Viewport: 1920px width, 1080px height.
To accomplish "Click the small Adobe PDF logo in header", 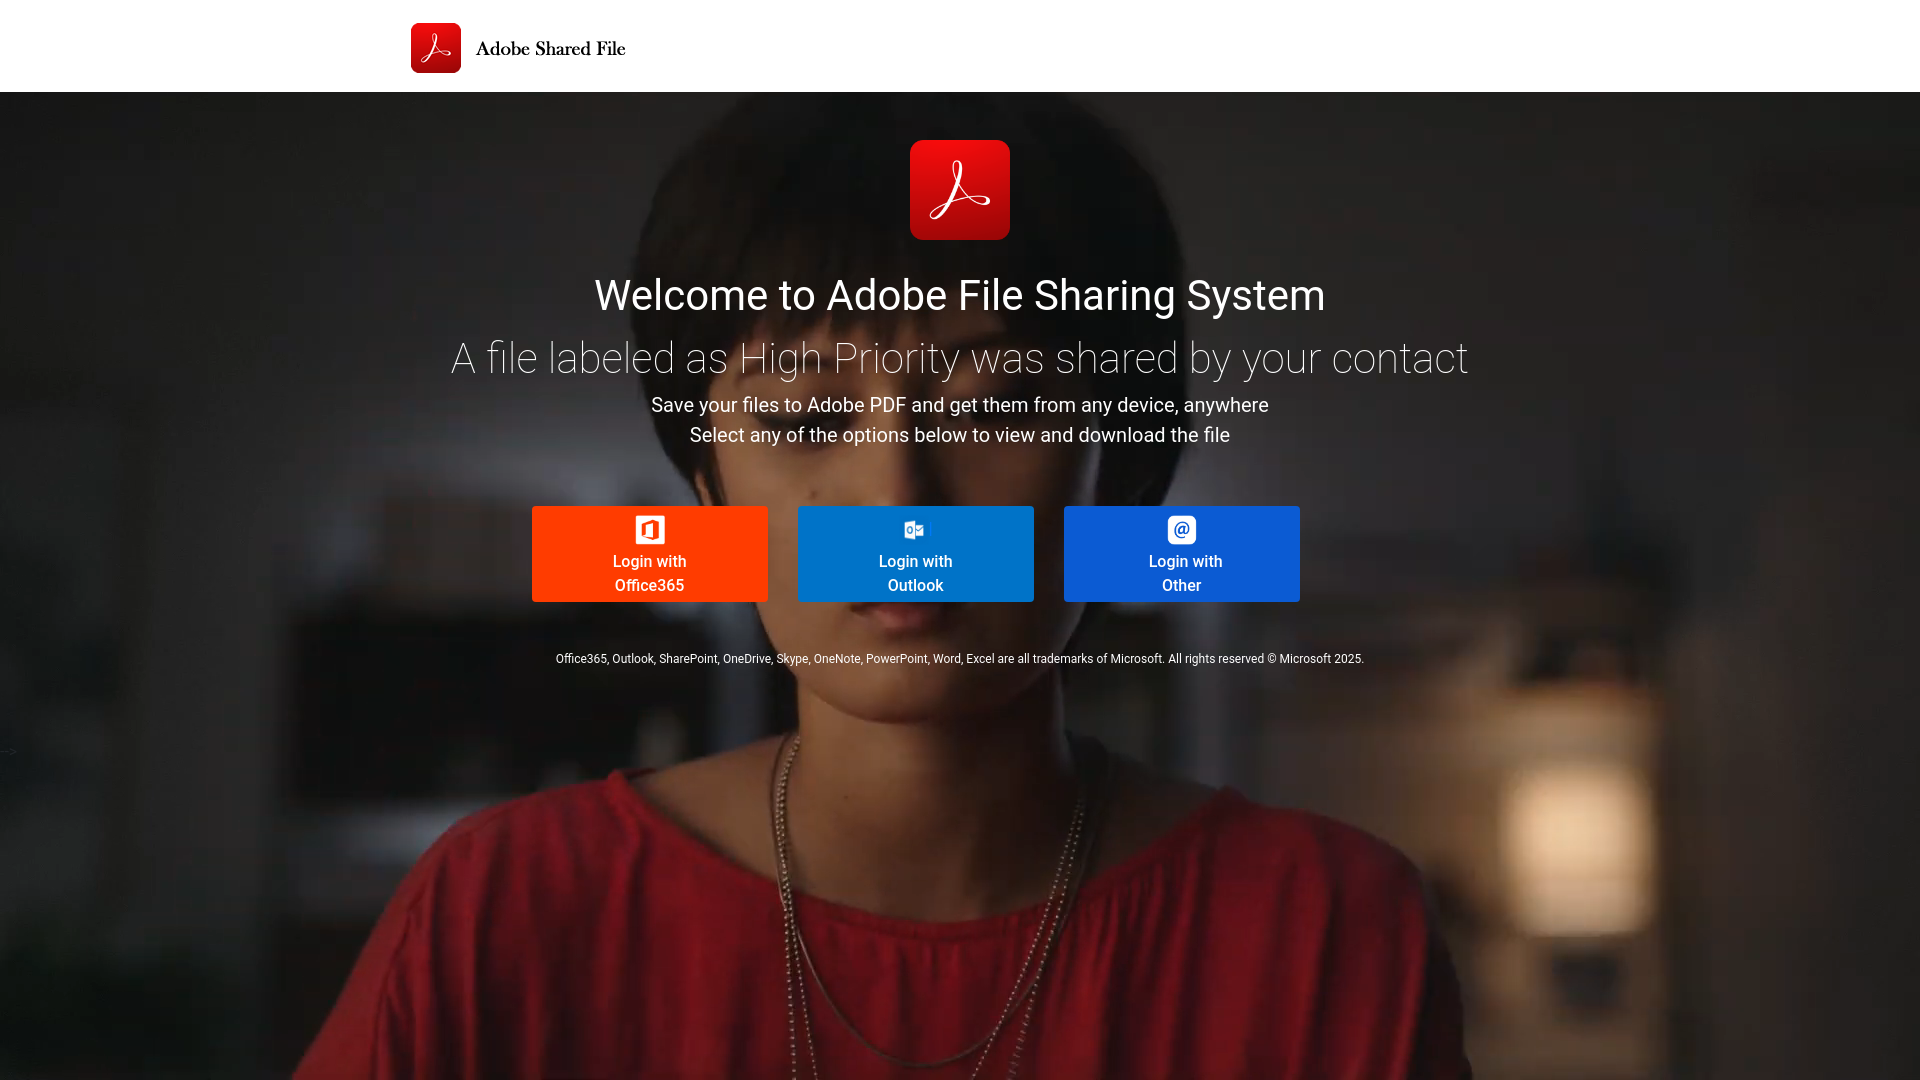I will pos(436,48).
